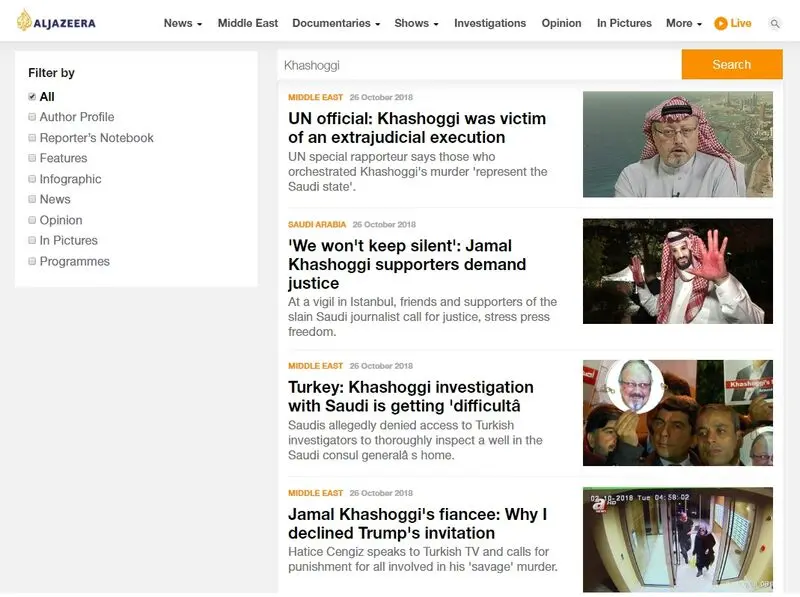Open the search magnifier icon in header
The height and width of the screenshot is (597, 800).
pyautogui.click(x=774, y=23)
